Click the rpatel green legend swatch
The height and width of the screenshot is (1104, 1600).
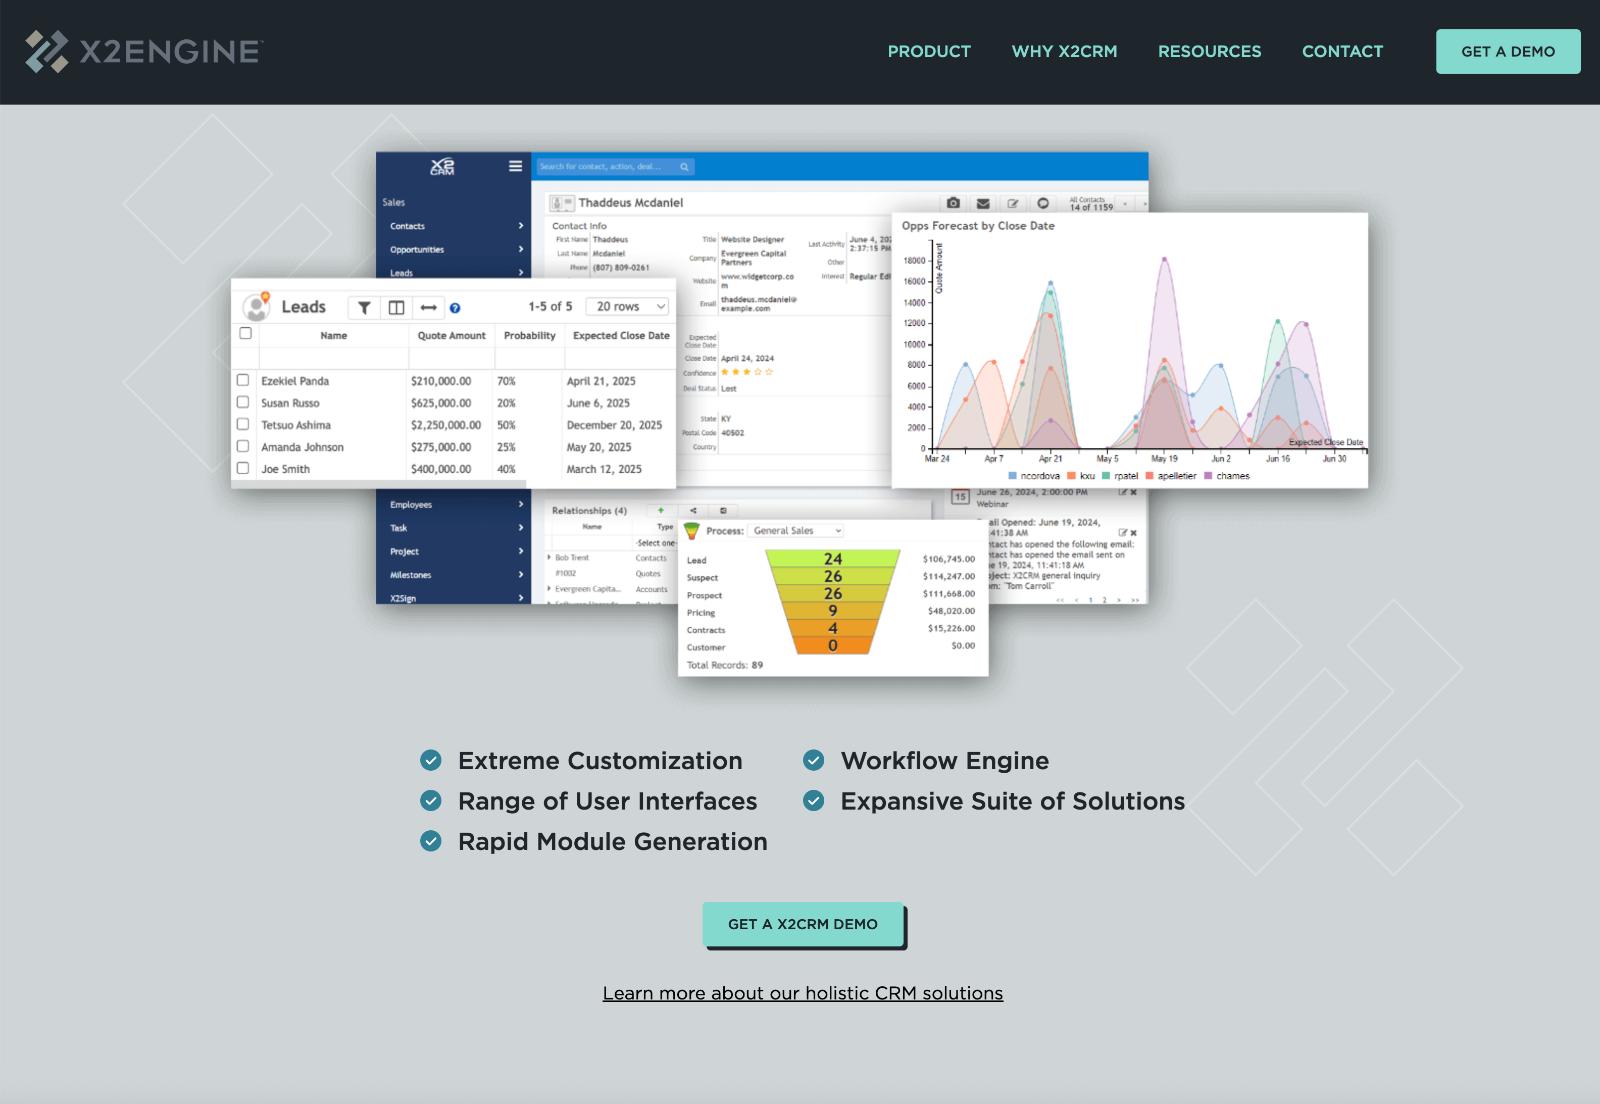click(1106, 476)
